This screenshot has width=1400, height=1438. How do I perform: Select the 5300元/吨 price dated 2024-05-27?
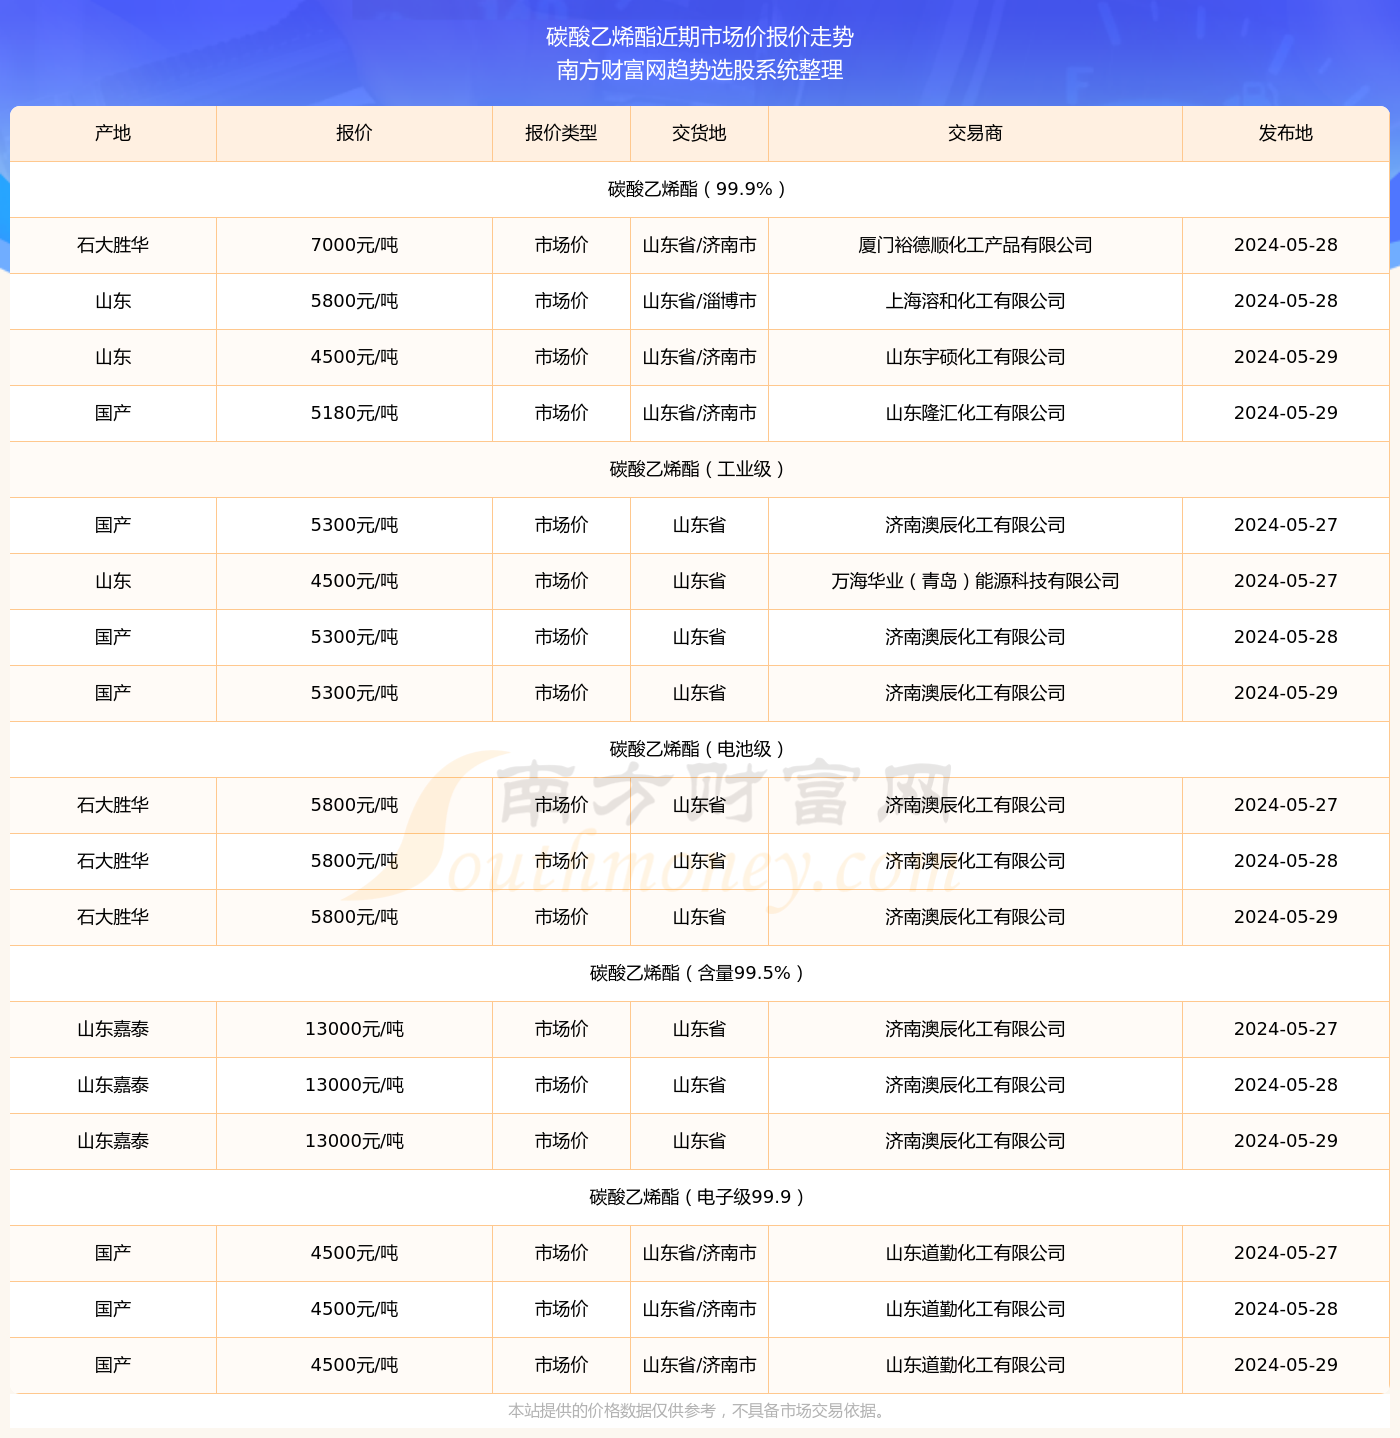[x=354, y=525]
